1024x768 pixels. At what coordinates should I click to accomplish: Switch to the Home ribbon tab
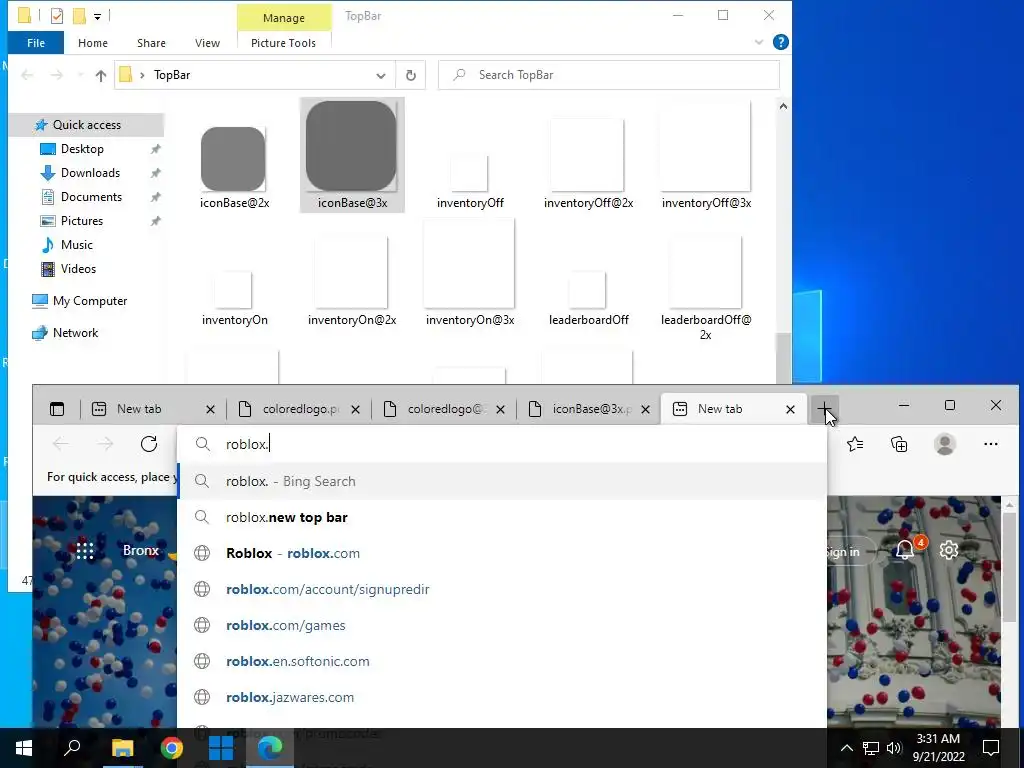(x=93, y=43)
